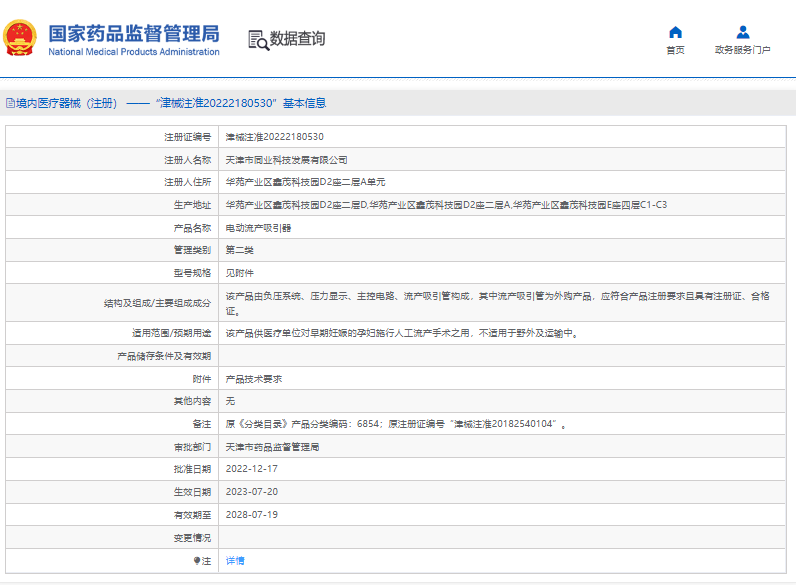Screen dimensions: 796x585
Task: Click the 国家药品监督管理局 site title
Action: coord(134,33)
